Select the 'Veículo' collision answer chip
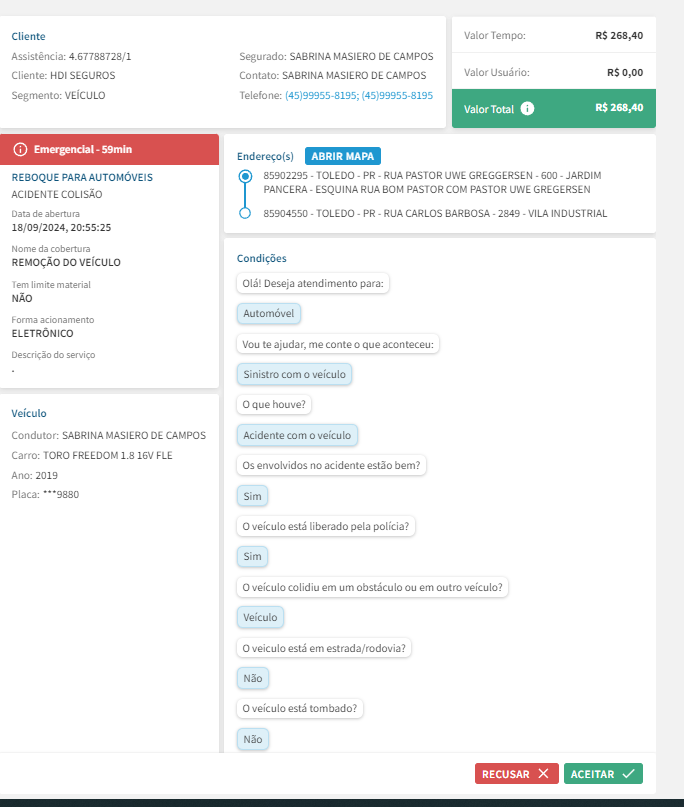The width and height of the screenshot is (684, 807). pos(260,617)
